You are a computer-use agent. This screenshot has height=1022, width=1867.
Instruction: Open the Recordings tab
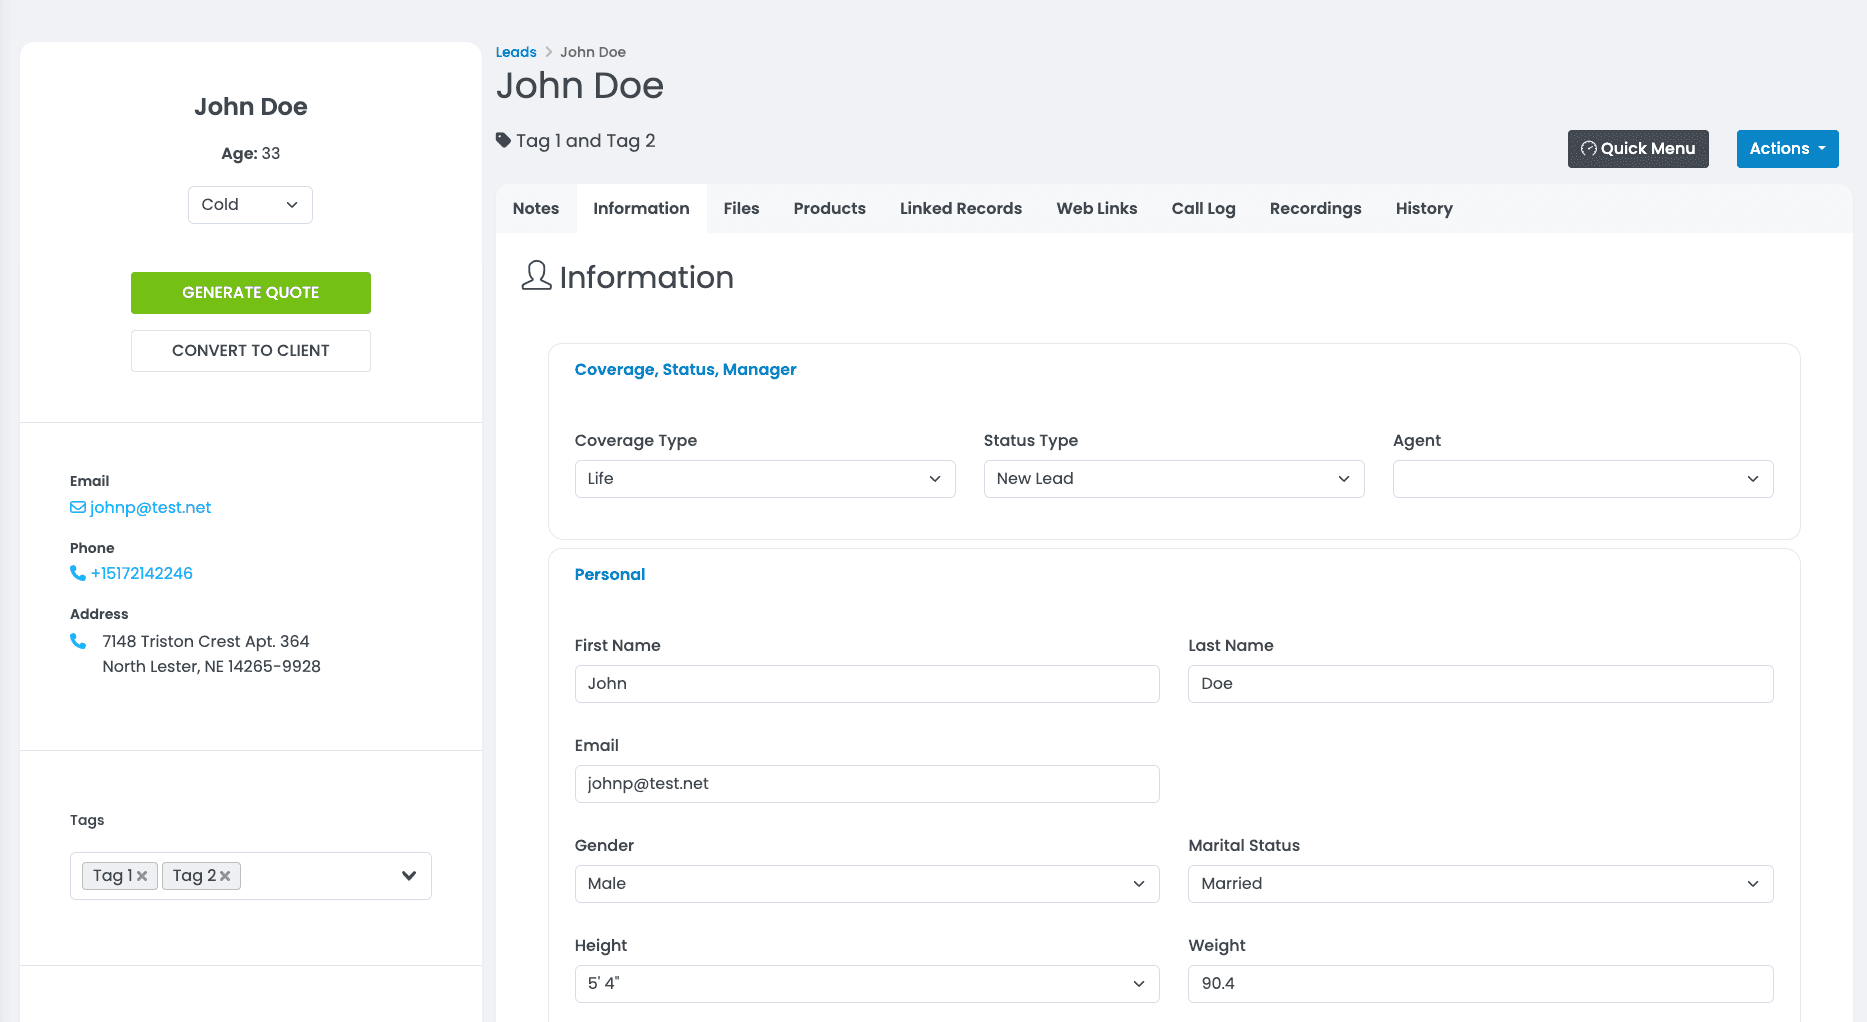coord(1316,208)
